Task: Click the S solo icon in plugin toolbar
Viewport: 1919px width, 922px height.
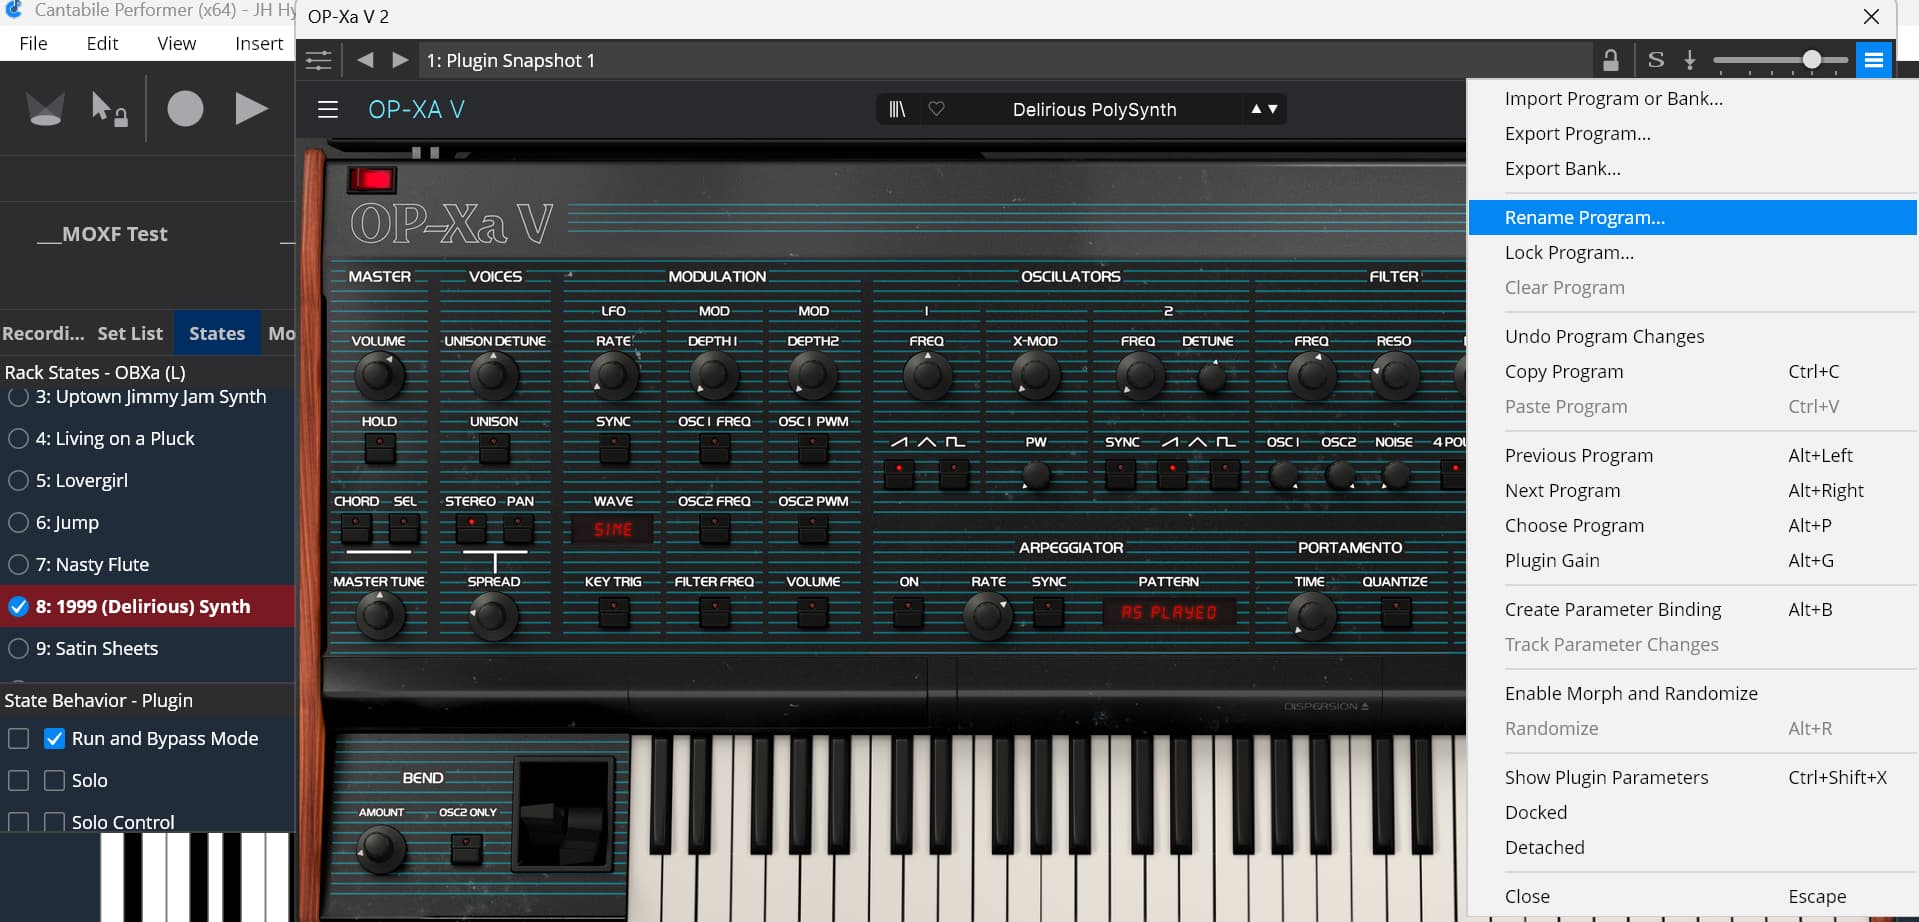Action: coord(1656,60)
